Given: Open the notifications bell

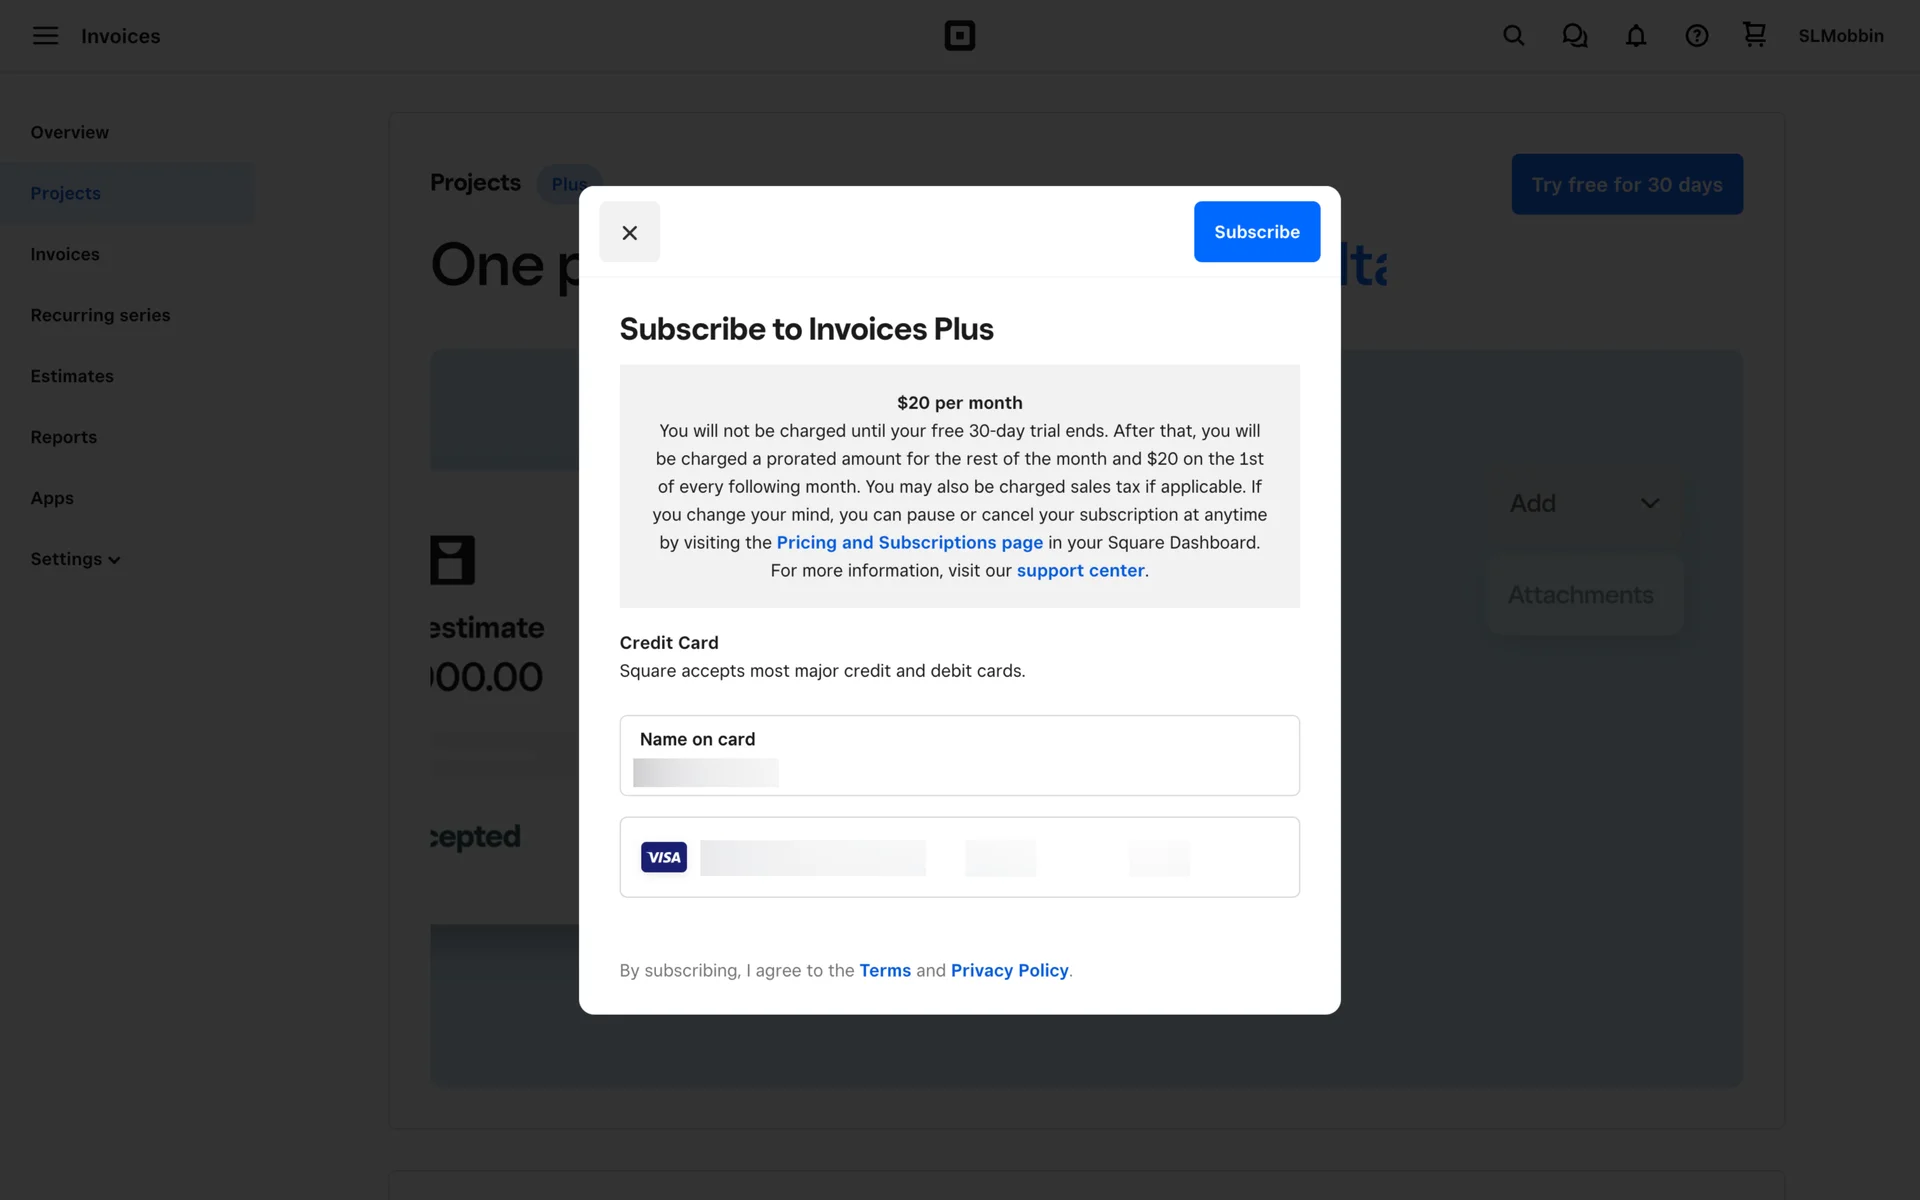Looking at the screenshot, I should (x=1635, y=36).
